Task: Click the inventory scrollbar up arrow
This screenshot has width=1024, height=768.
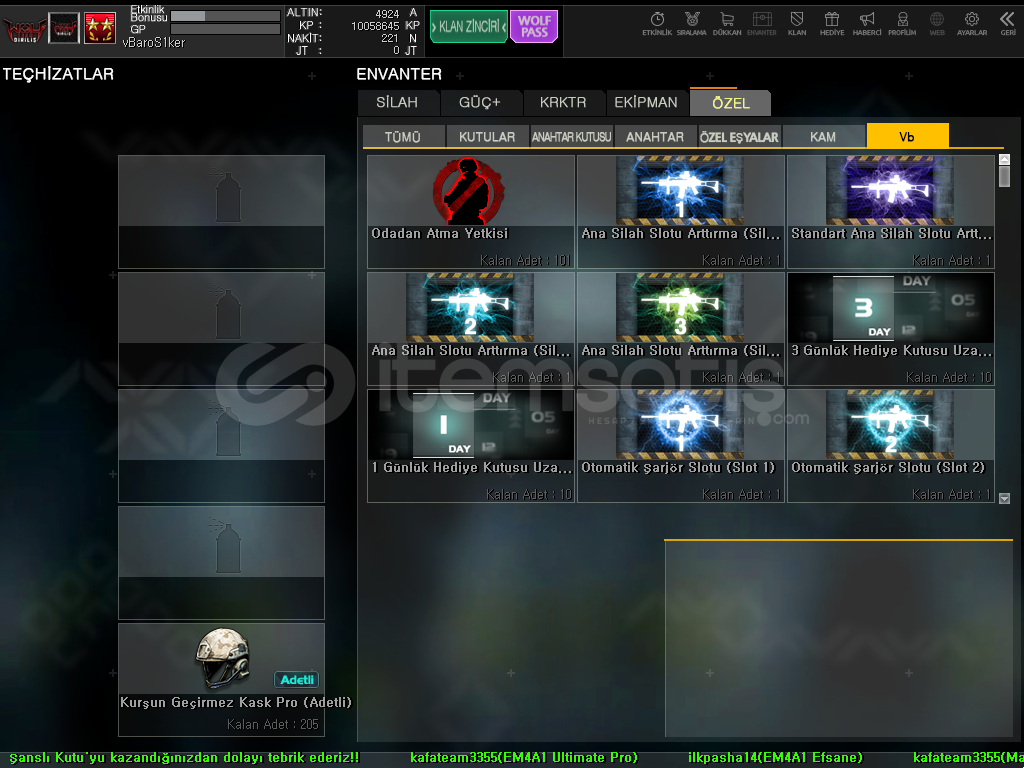Action: click(1004, 159)
